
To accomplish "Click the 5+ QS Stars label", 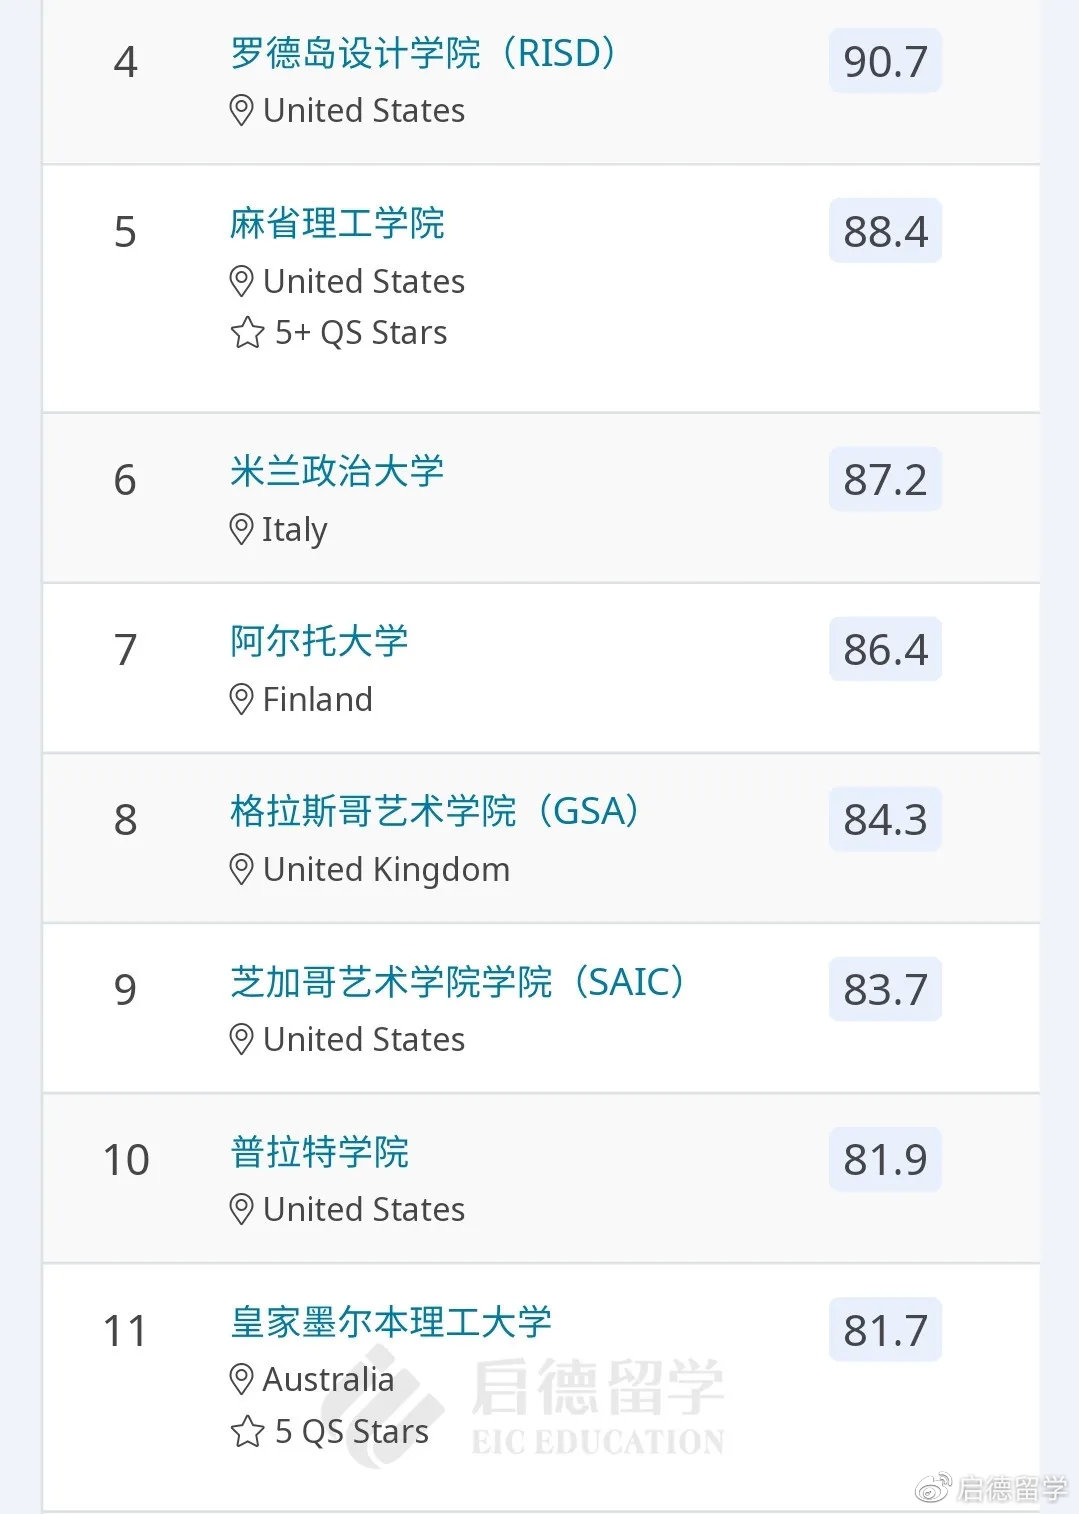I will 361,332.
